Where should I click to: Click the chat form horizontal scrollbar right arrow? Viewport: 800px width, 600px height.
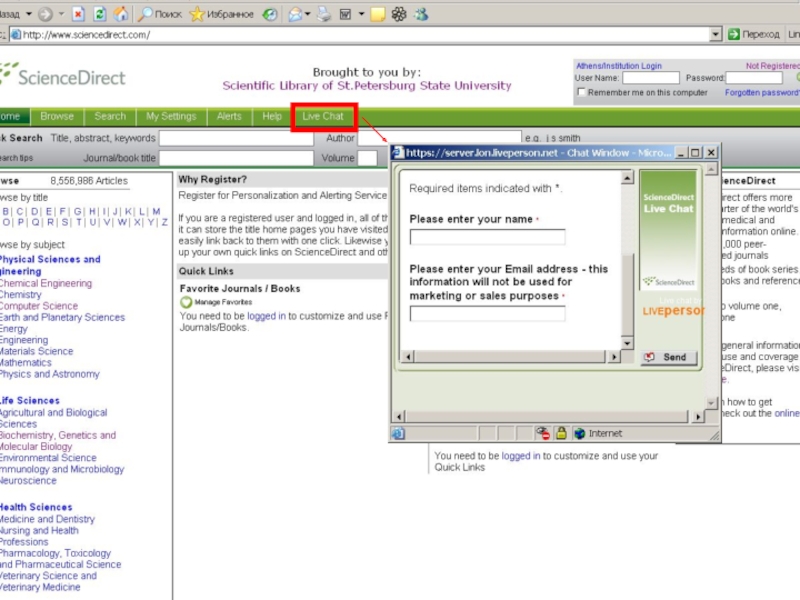(614, 357)
